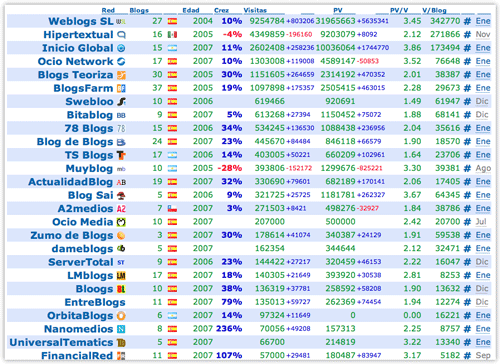Viewport: 500px width, 364px height.
Task: Click the Dic link in Swebloo row
Action: tap(482, 102)
